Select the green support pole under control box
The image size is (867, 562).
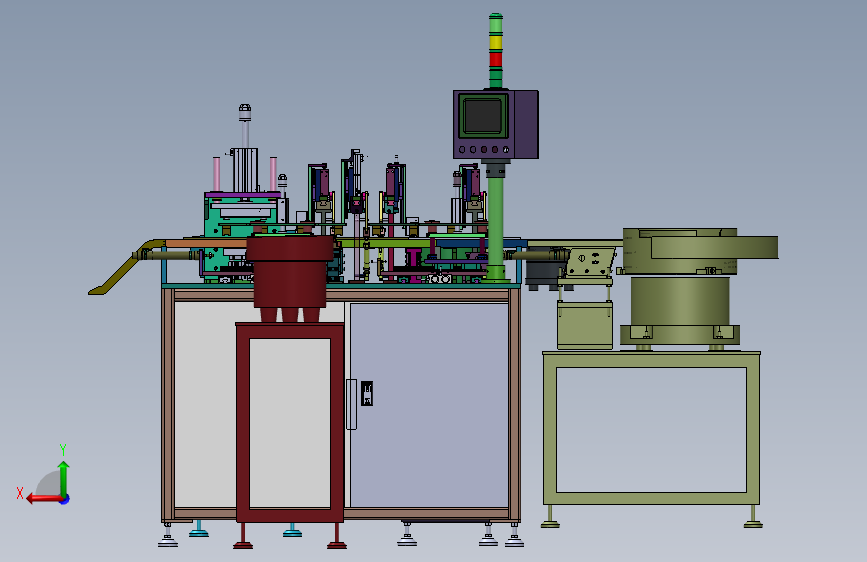click(x=495, y=221)
